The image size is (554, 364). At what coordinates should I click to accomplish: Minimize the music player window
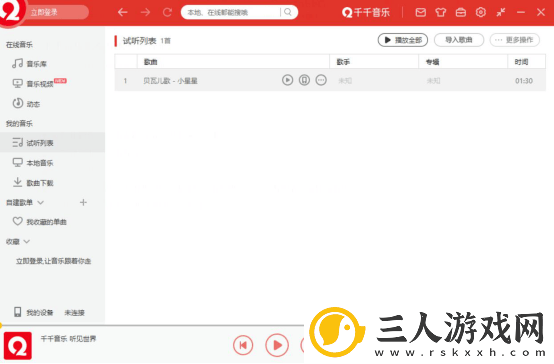[521, 13]
